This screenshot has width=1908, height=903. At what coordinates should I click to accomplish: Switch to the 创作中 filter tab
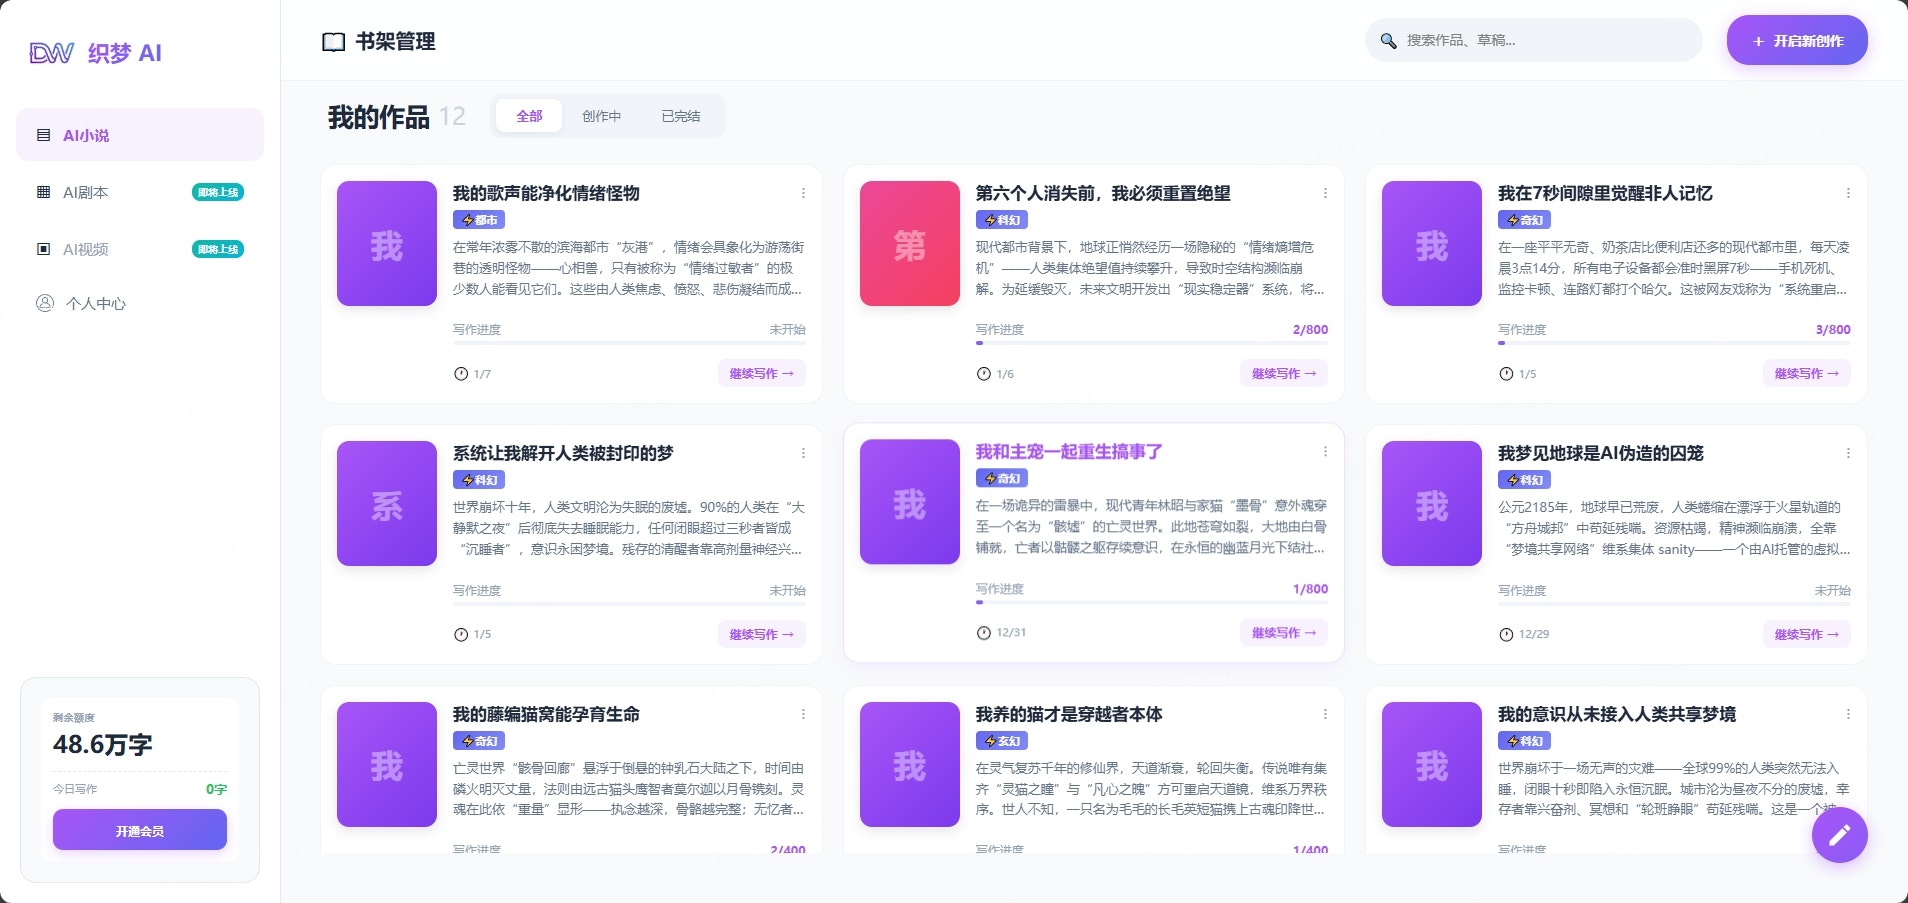click(603, 115)
